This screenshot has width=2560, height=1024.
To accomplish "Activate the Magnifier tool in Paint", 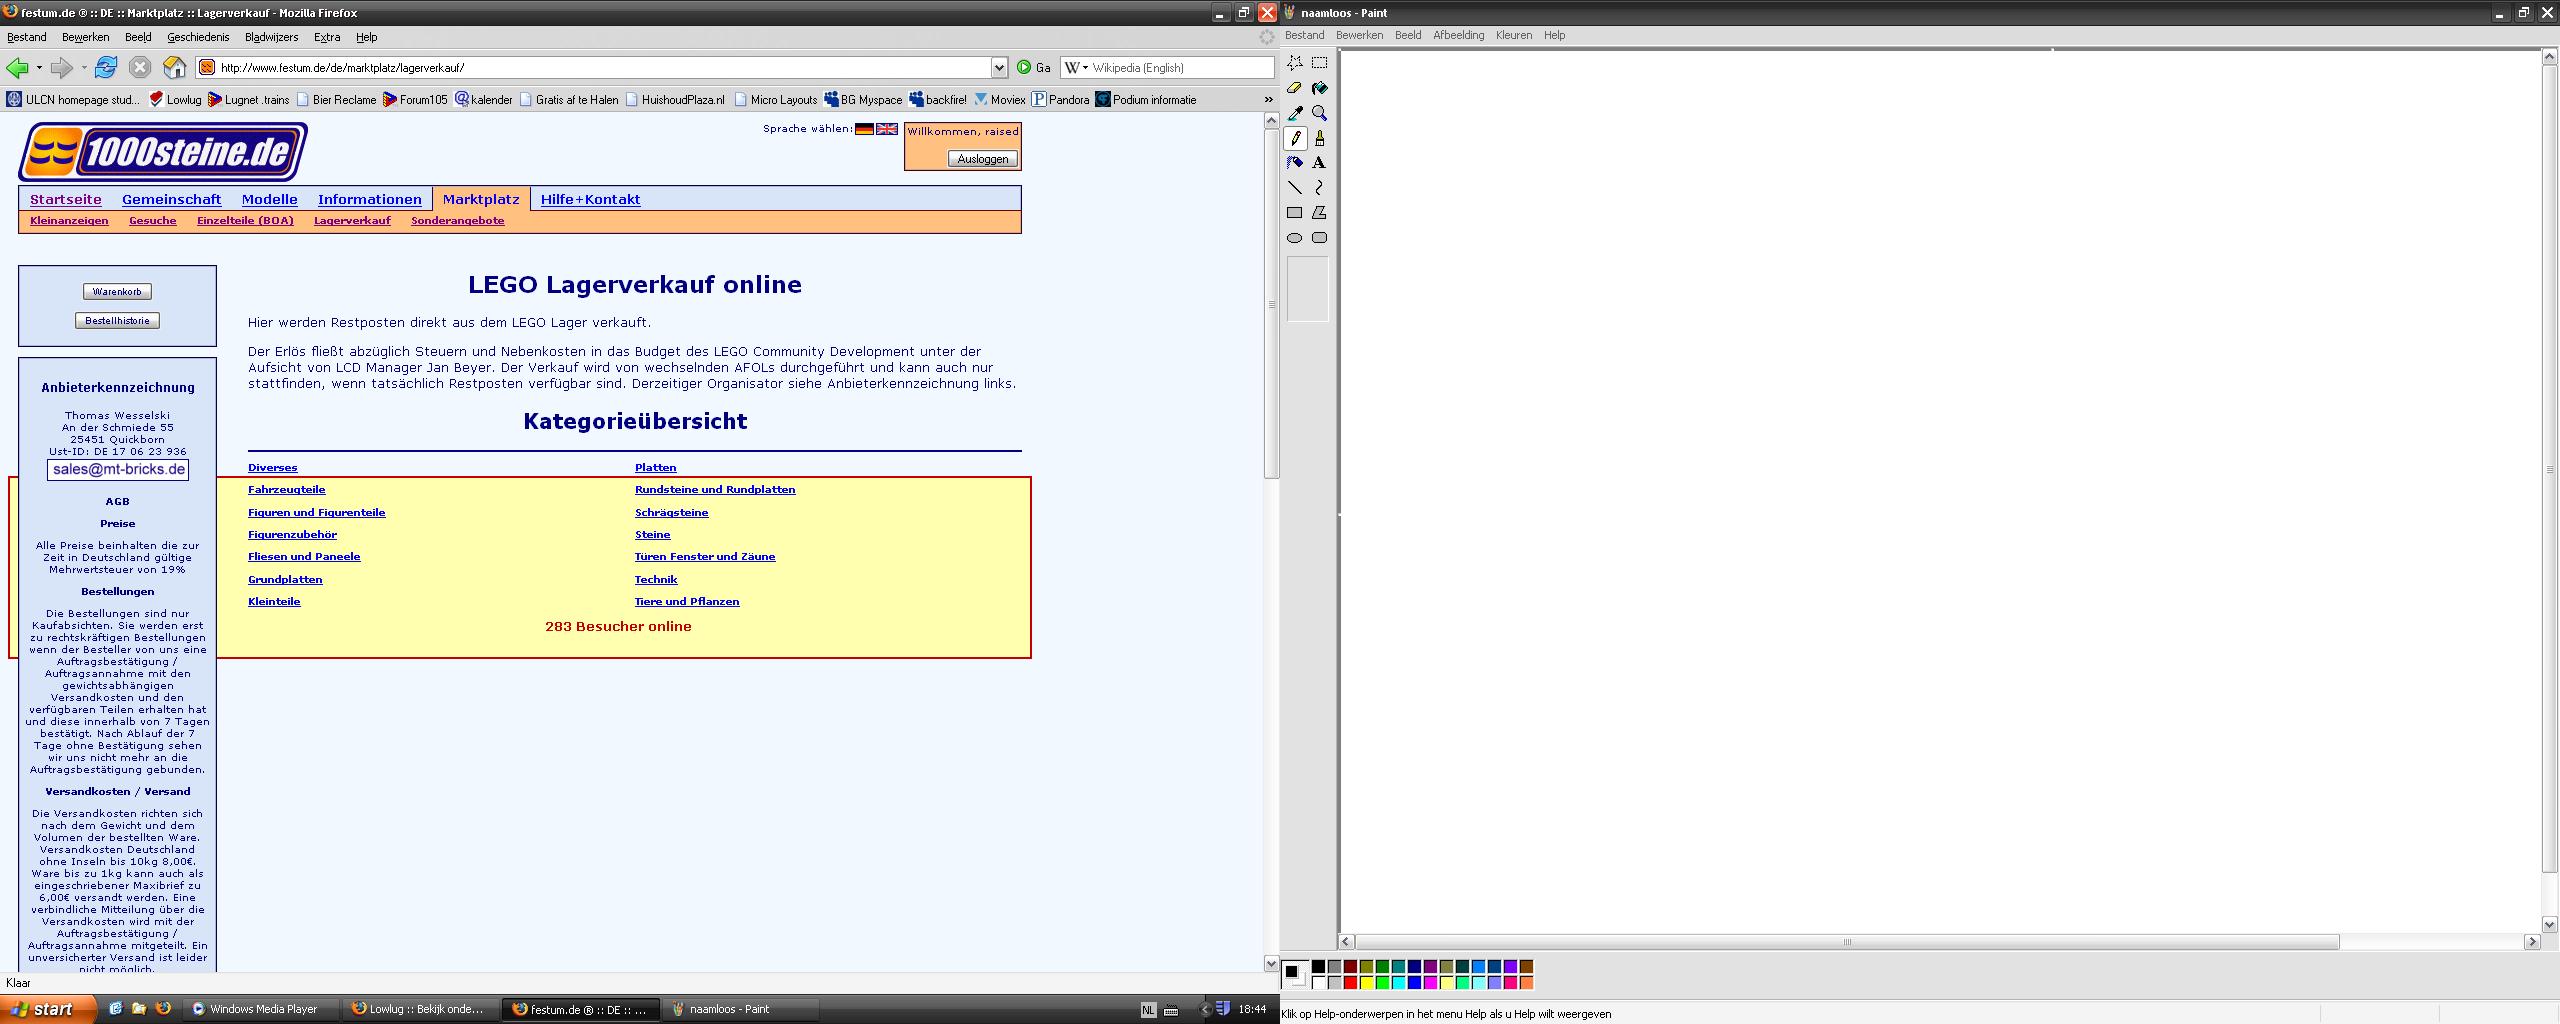I will tap(1320, 113).
